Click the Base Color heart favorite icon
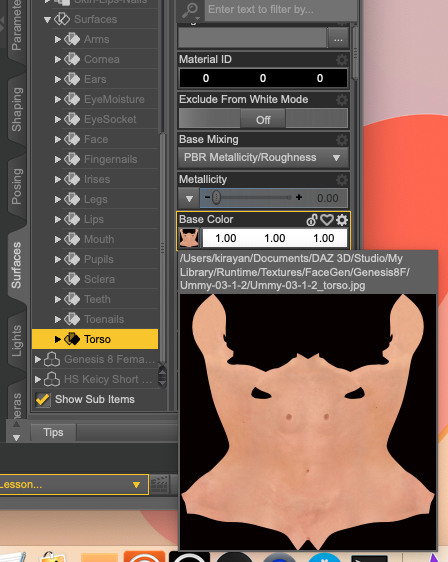Viewport: 448px width, 562px height. pyautogui.click(x=327, y=220)
